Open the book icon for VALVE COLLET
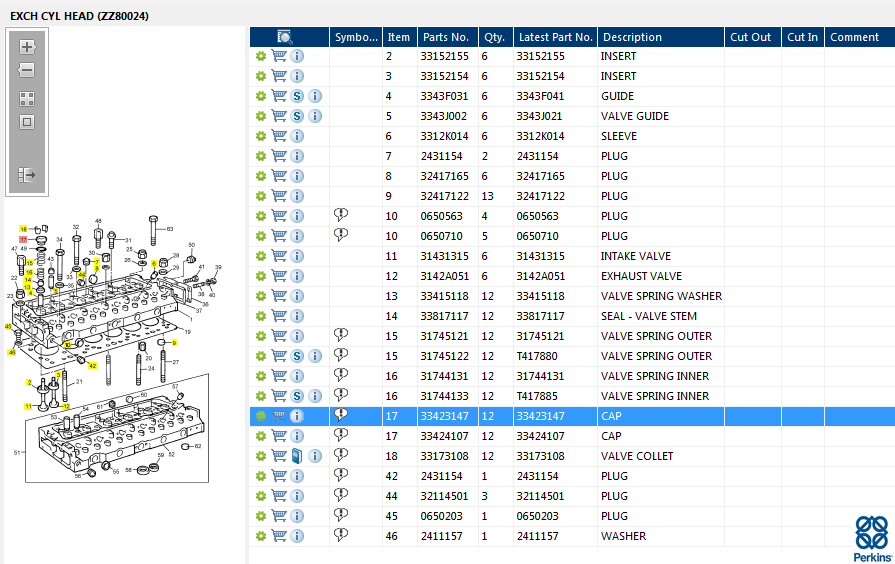Viewport: 895px width, 564px height. click(297, 456)
